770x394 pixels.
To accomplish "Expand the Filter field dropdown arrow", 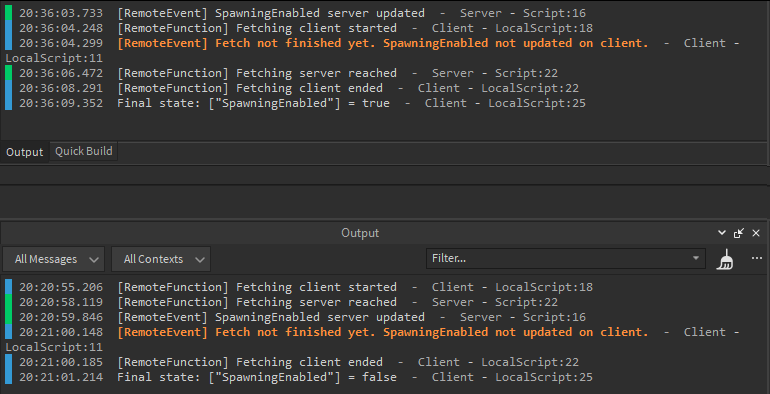I will [x=695, y=258].
